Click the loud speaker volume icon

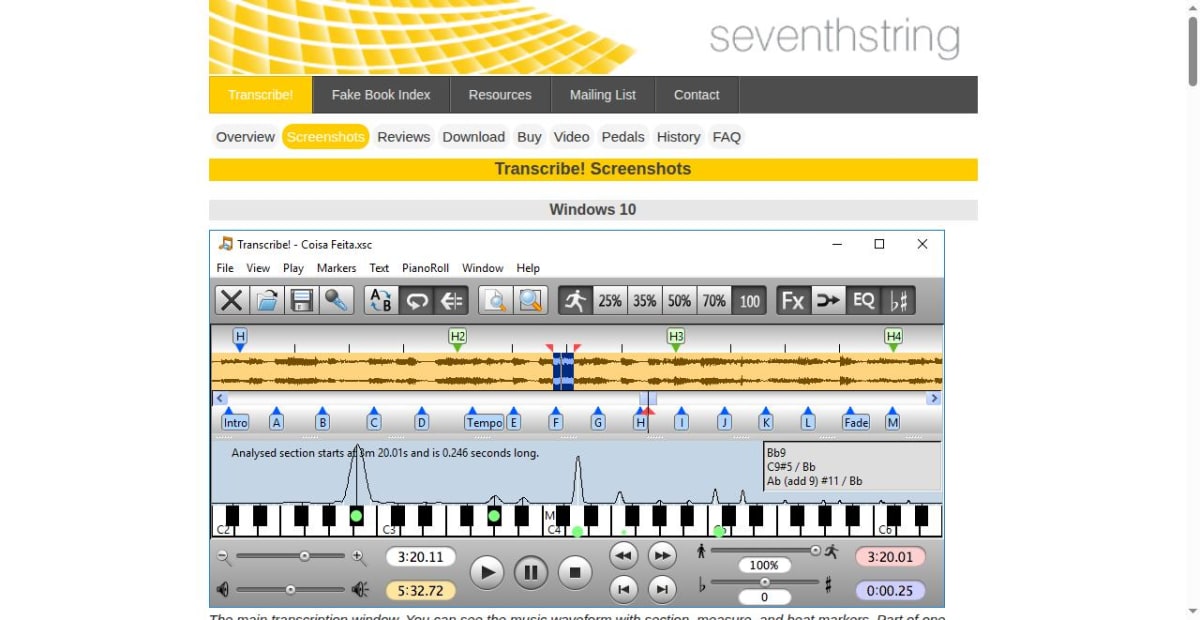[360, 590]
